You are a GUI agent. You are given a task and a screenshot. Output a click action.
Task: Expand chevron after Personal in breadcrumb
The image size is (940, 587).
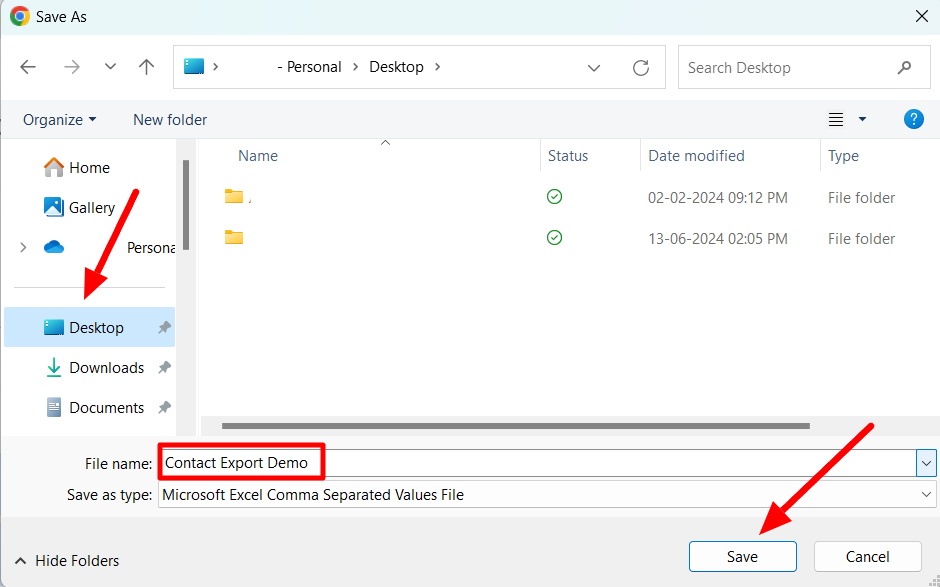[355, 67]
